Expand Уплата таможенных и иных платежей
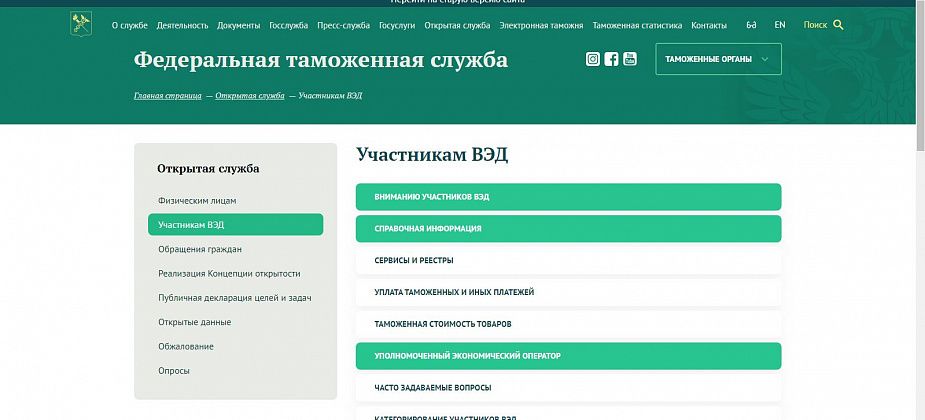This screenshot has width=925, height=420. [569, 292]
